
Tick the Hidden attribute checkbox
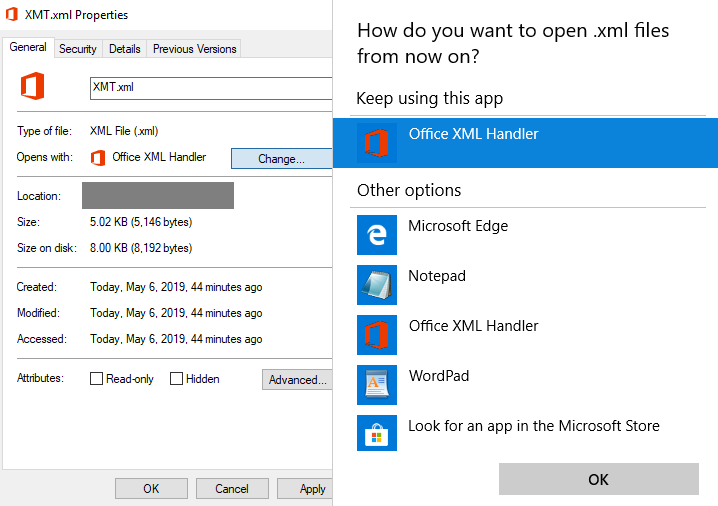[176, 379]
